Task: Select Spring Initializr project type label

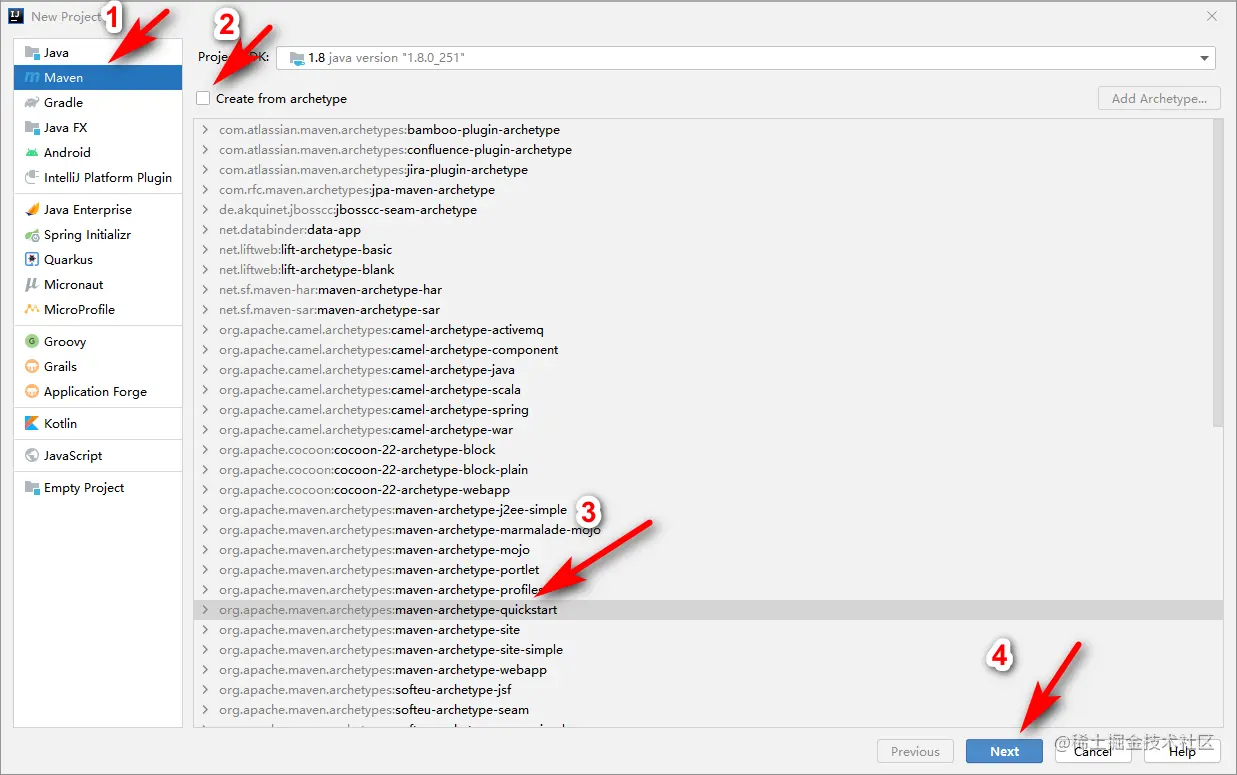Action: pyautogui.click(x=87, y=235)
